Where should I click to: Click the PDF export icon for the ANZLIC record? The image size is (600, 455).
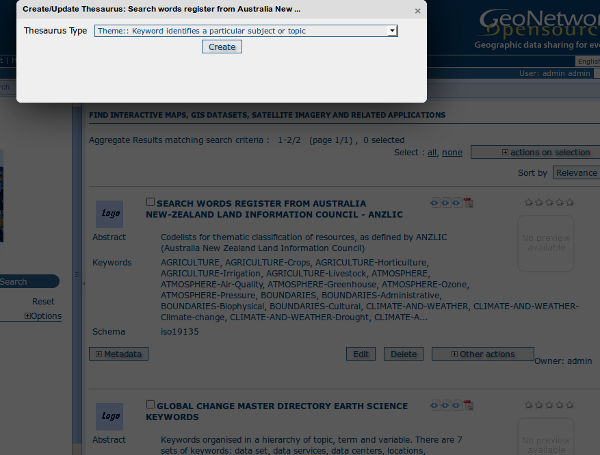[x=468, y=202]
